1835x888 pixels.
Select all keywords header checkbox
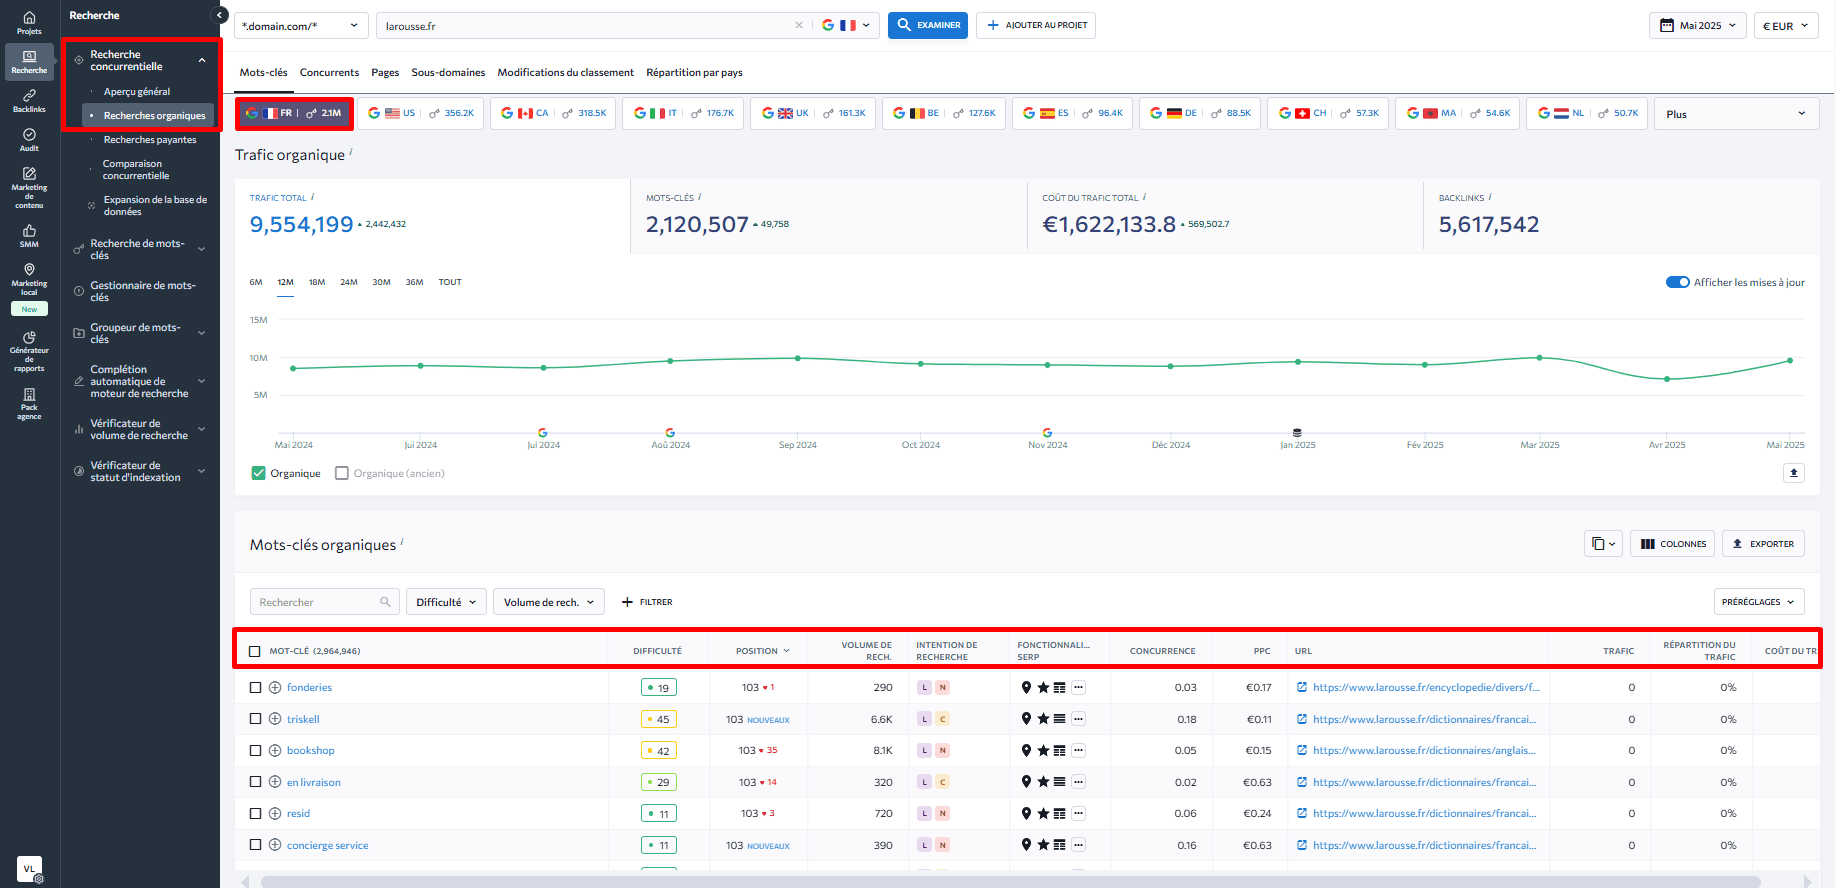coord(255,651)
